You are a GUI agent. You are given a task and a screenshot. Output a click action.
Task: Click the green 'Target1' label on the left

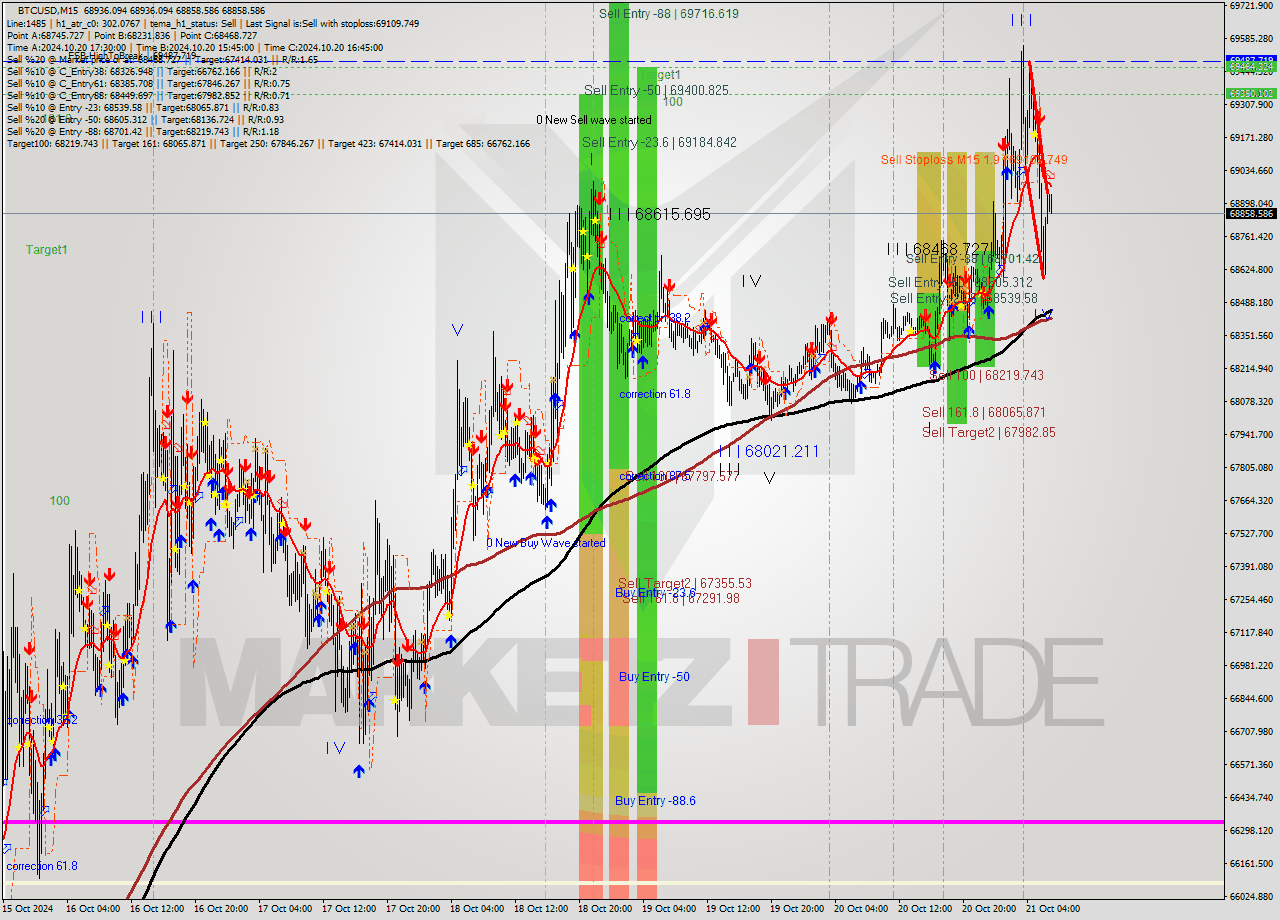47,249
